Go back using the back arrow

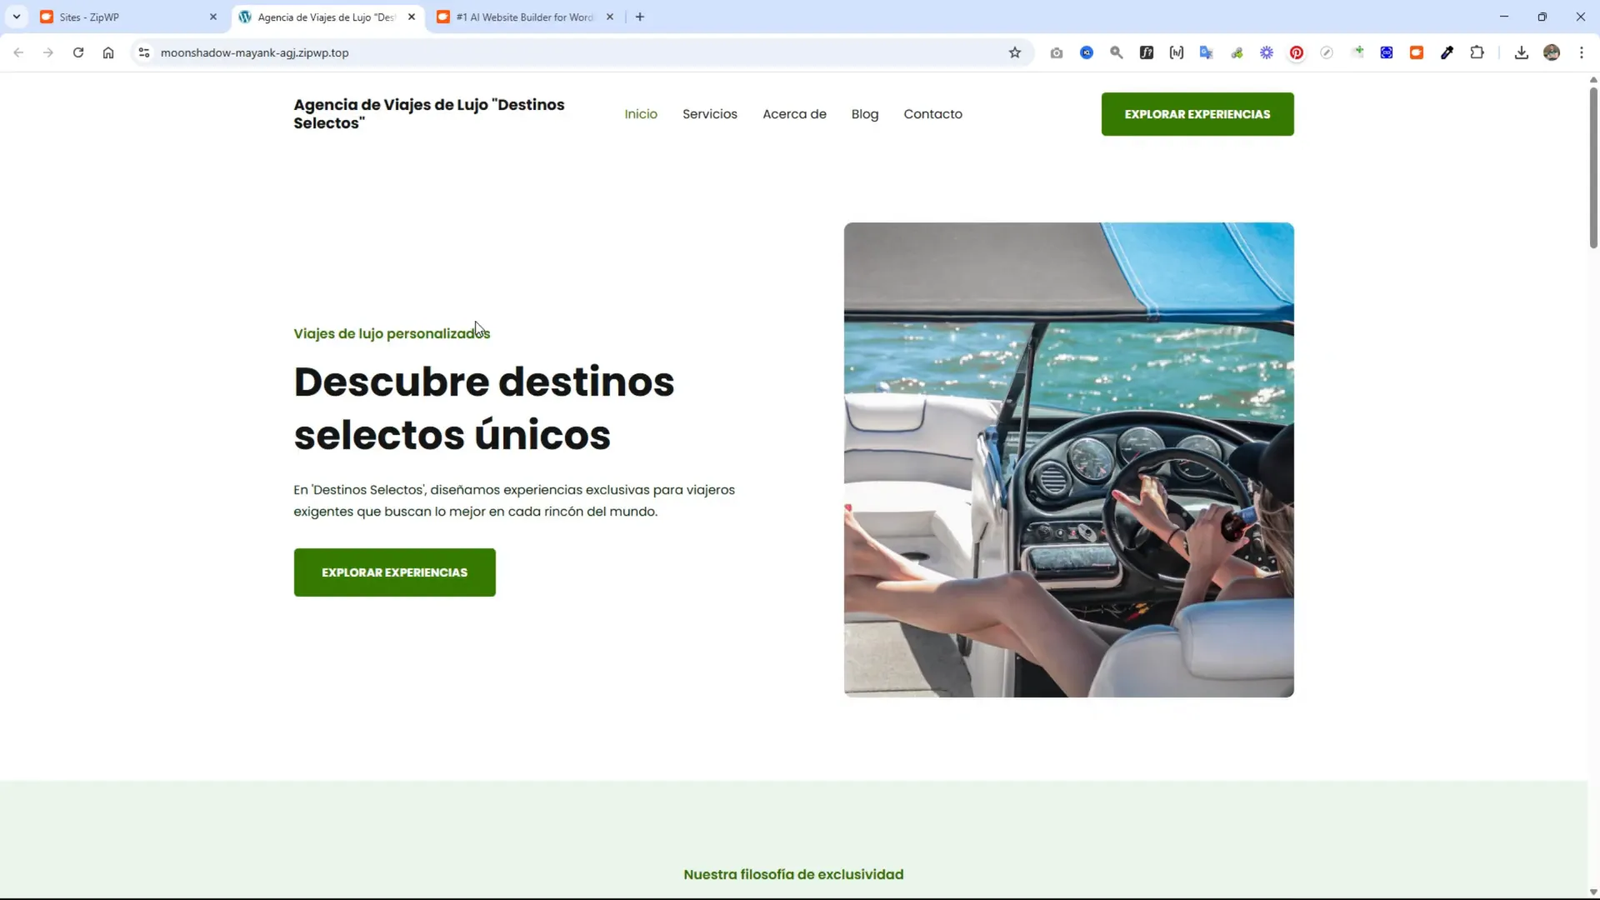click(x=18, y=52)
